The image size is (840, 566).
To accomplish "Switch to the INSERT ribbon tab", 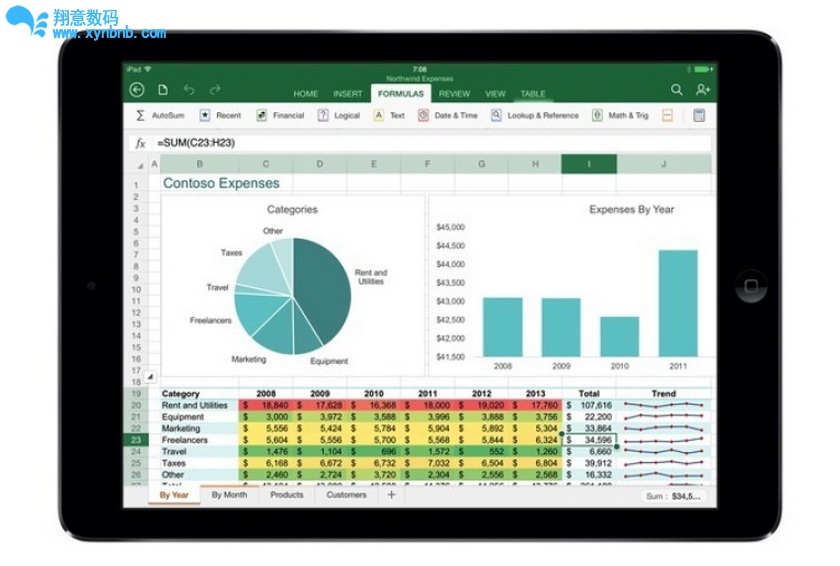I will tap(347, 94).
